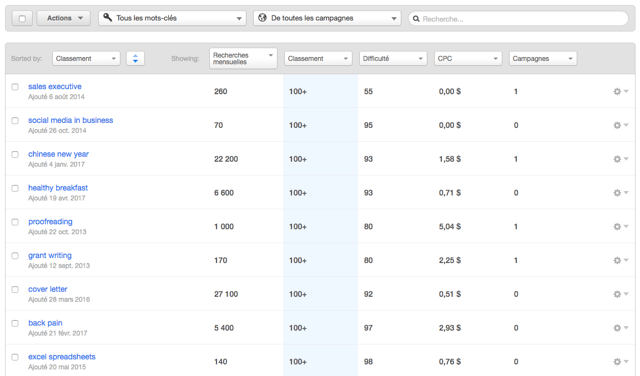Open excel spreadsheets keyword link
The width and height of the screenshot is (640, 376).
(62, 357)
